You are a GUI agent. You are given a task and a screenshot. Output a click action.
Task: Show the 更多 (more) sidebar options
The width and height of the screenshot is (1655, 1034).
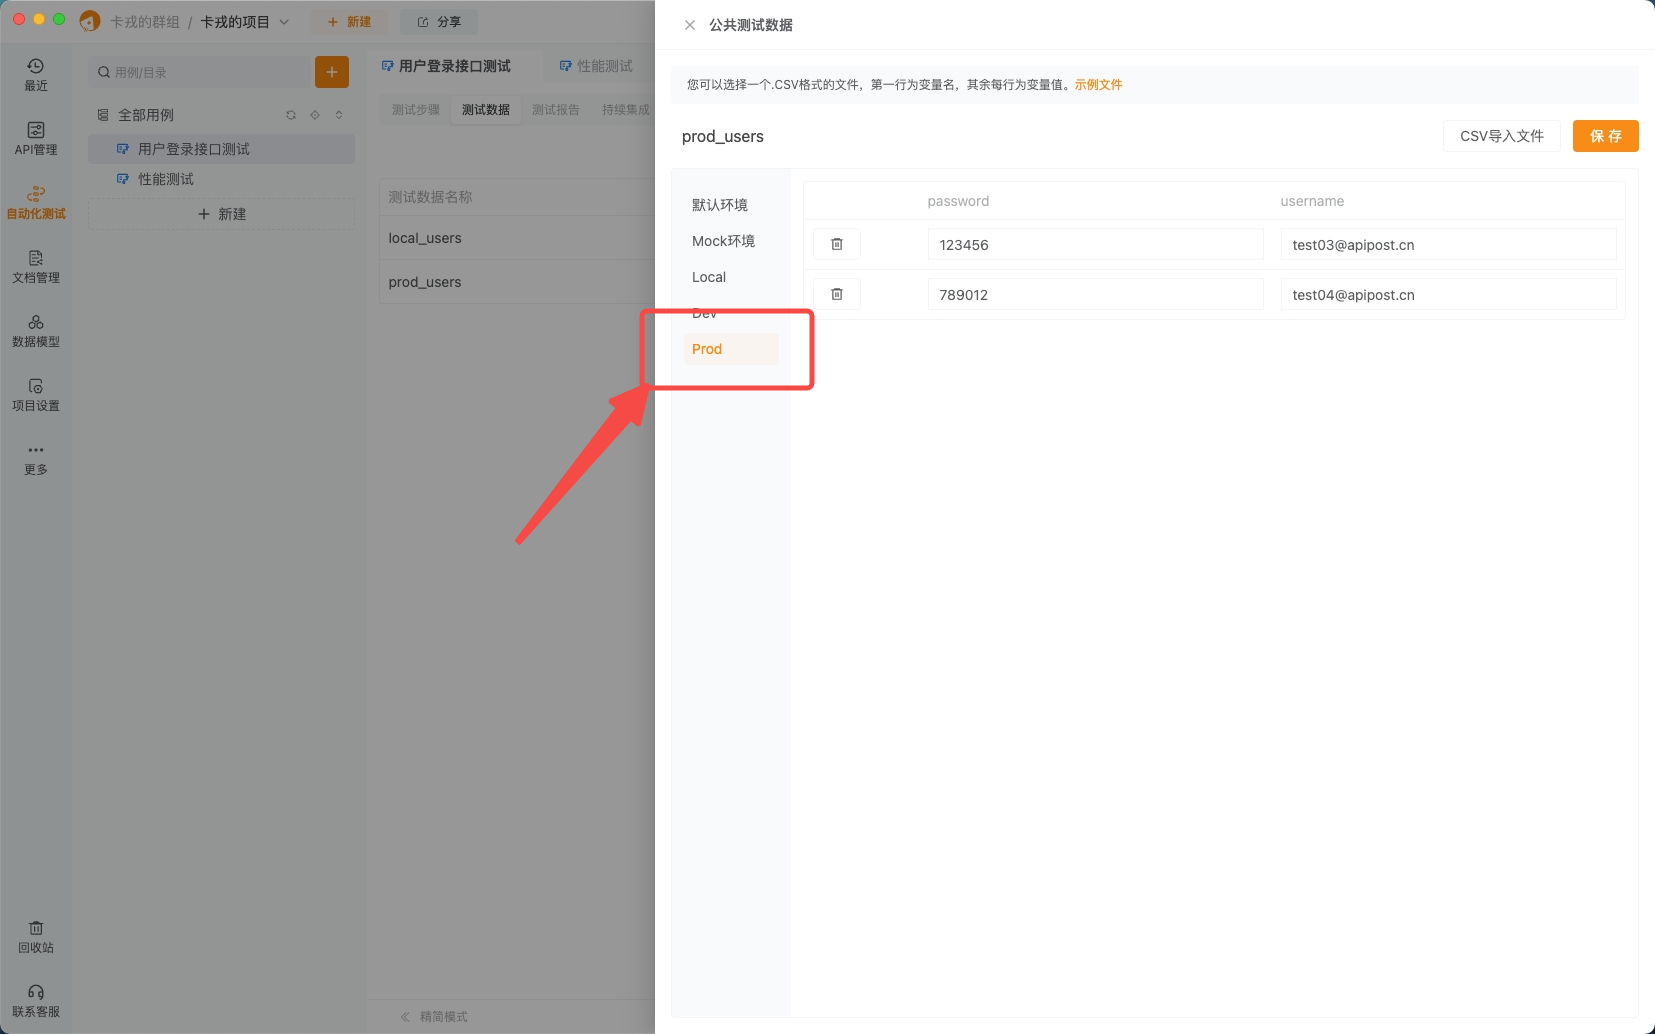[x=36, y=459]
